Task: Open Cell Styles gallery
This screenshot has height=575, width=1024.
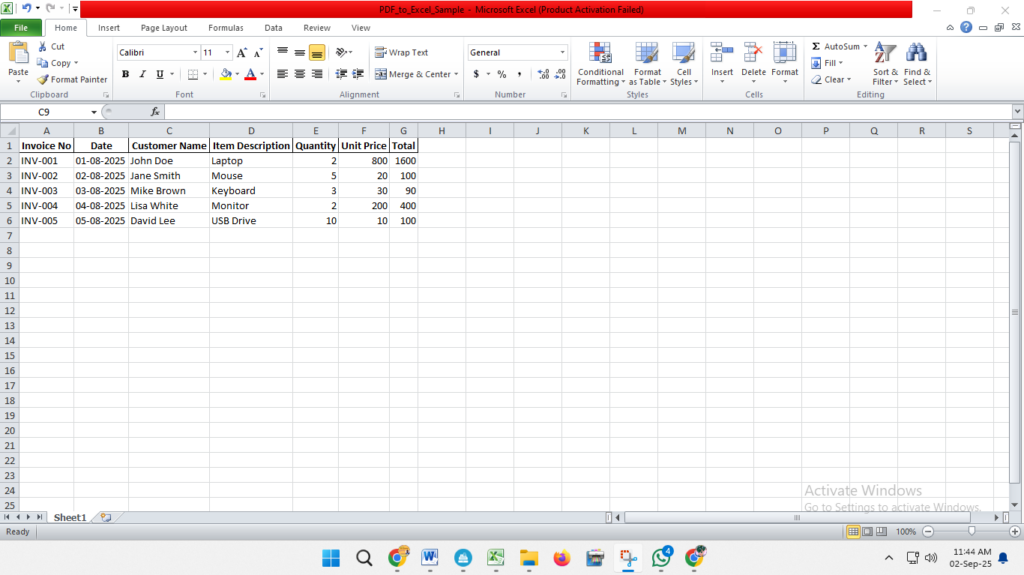Action: point(684,63)
